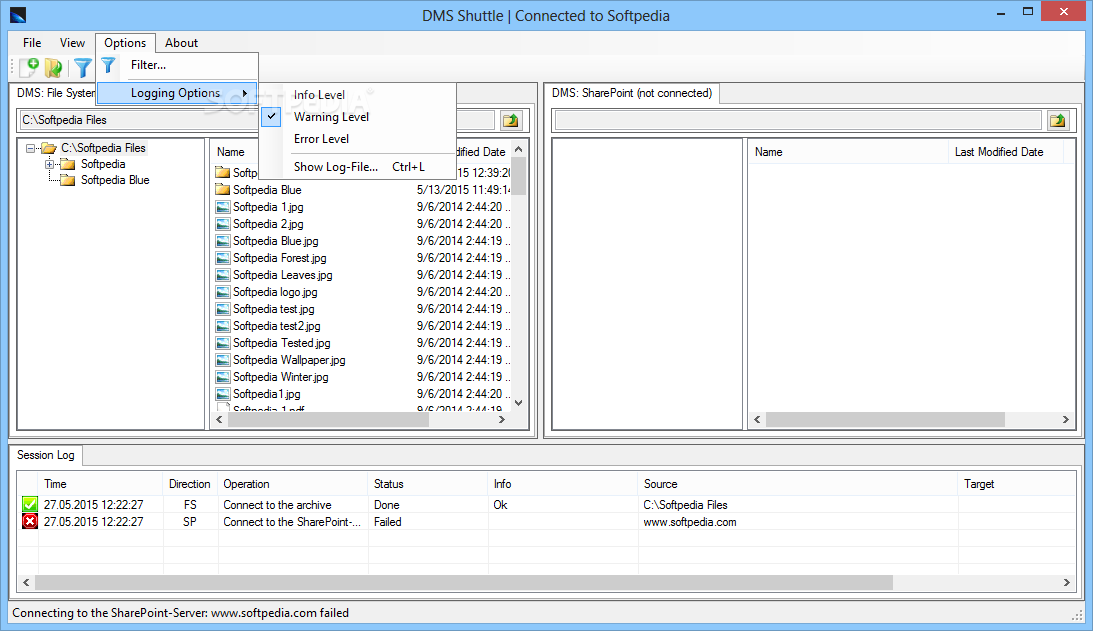1093x631 pixels.
Task: Open the View menu
Action: (72, 43)
